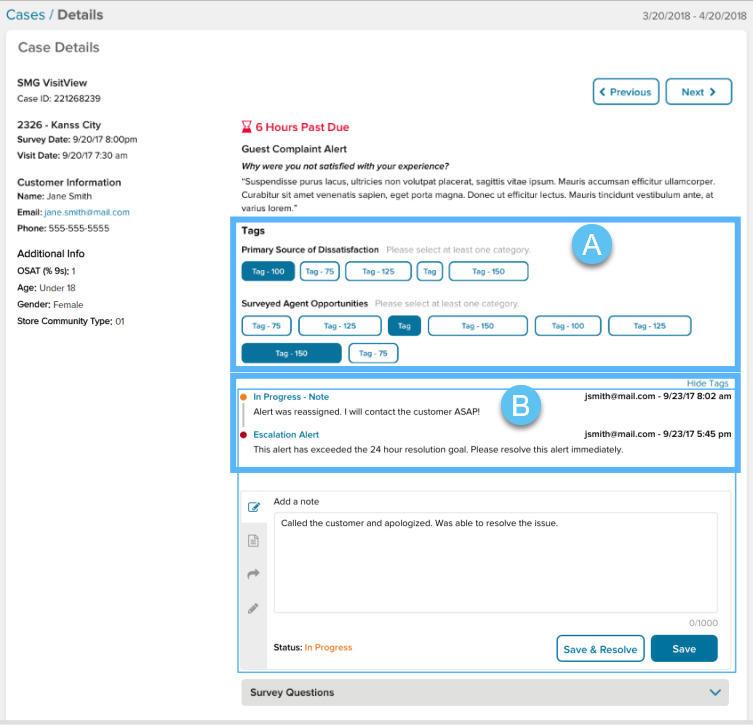Click the circled A annotation marker
The image size is (753, 727).
[x=591, y=247]
